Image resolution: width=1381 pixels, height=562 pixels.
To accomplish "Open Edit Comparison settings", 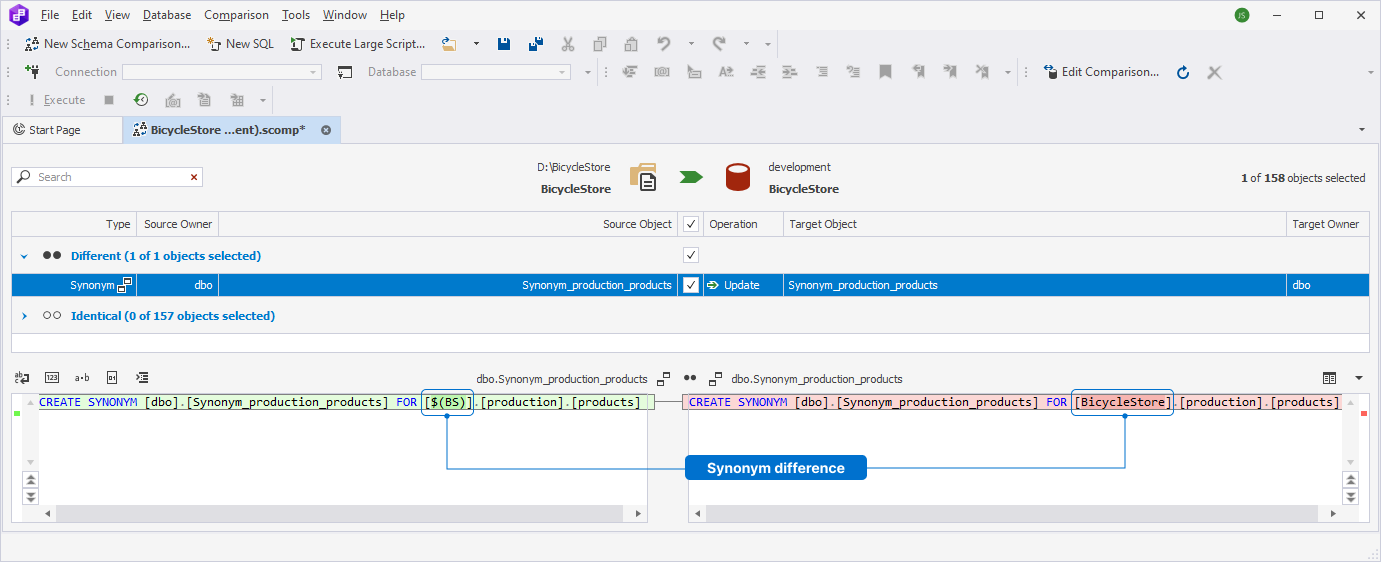I will pyautogui.click(x=1101, y=72).
